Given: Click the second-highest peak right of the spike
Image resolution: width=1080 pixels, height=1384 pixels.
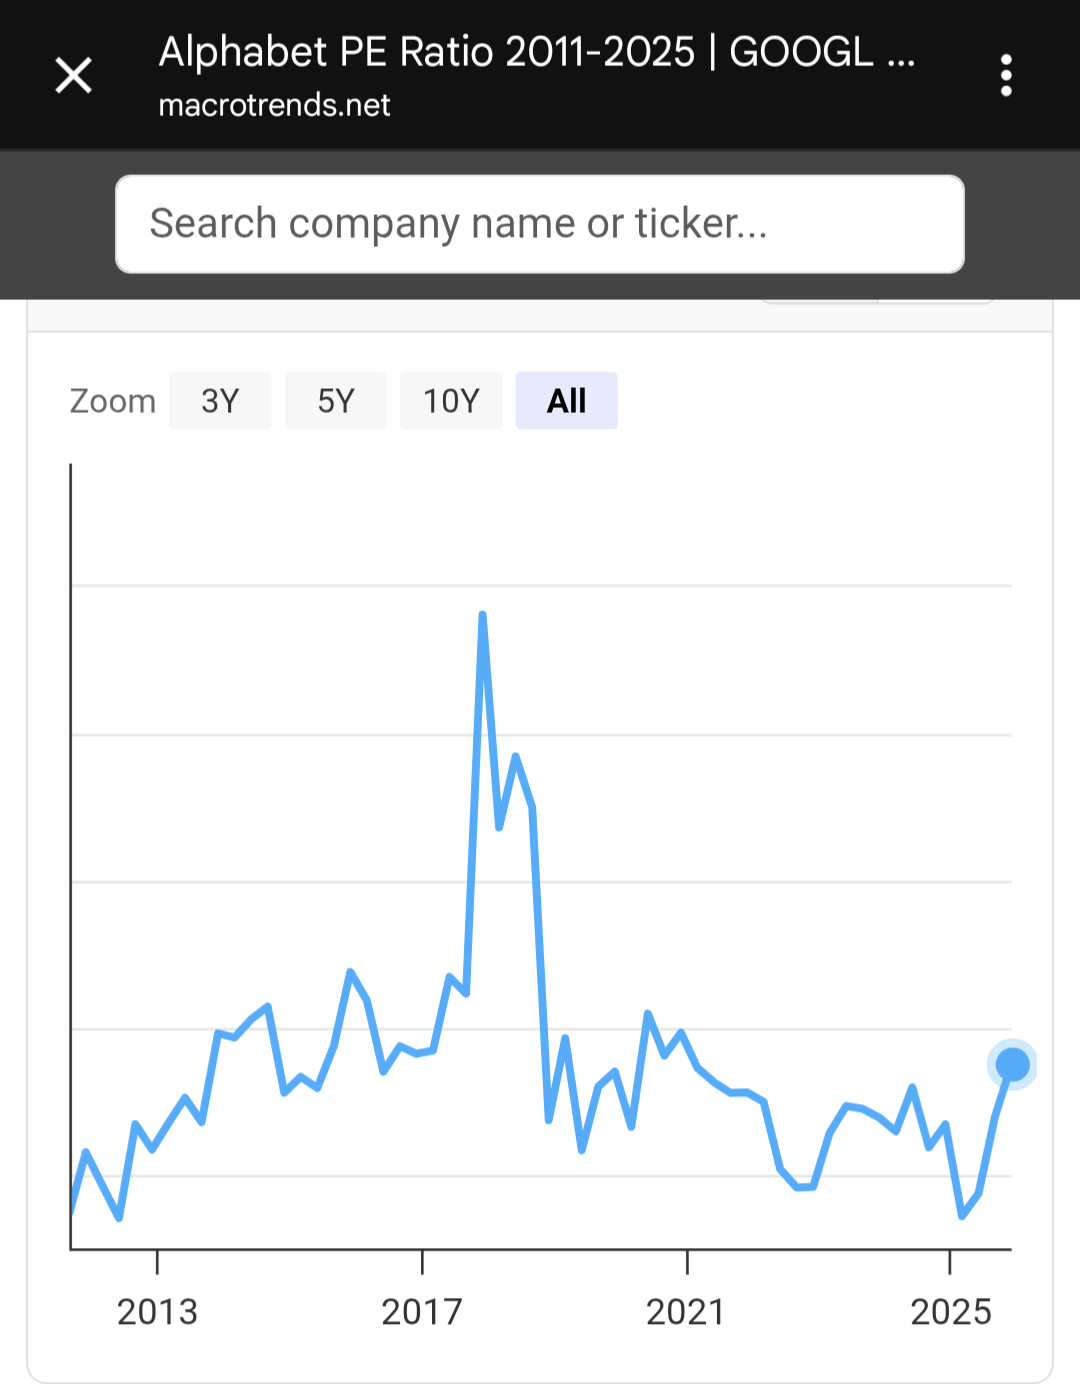Looking at the screenshot, I should click(x=516, y=757).
